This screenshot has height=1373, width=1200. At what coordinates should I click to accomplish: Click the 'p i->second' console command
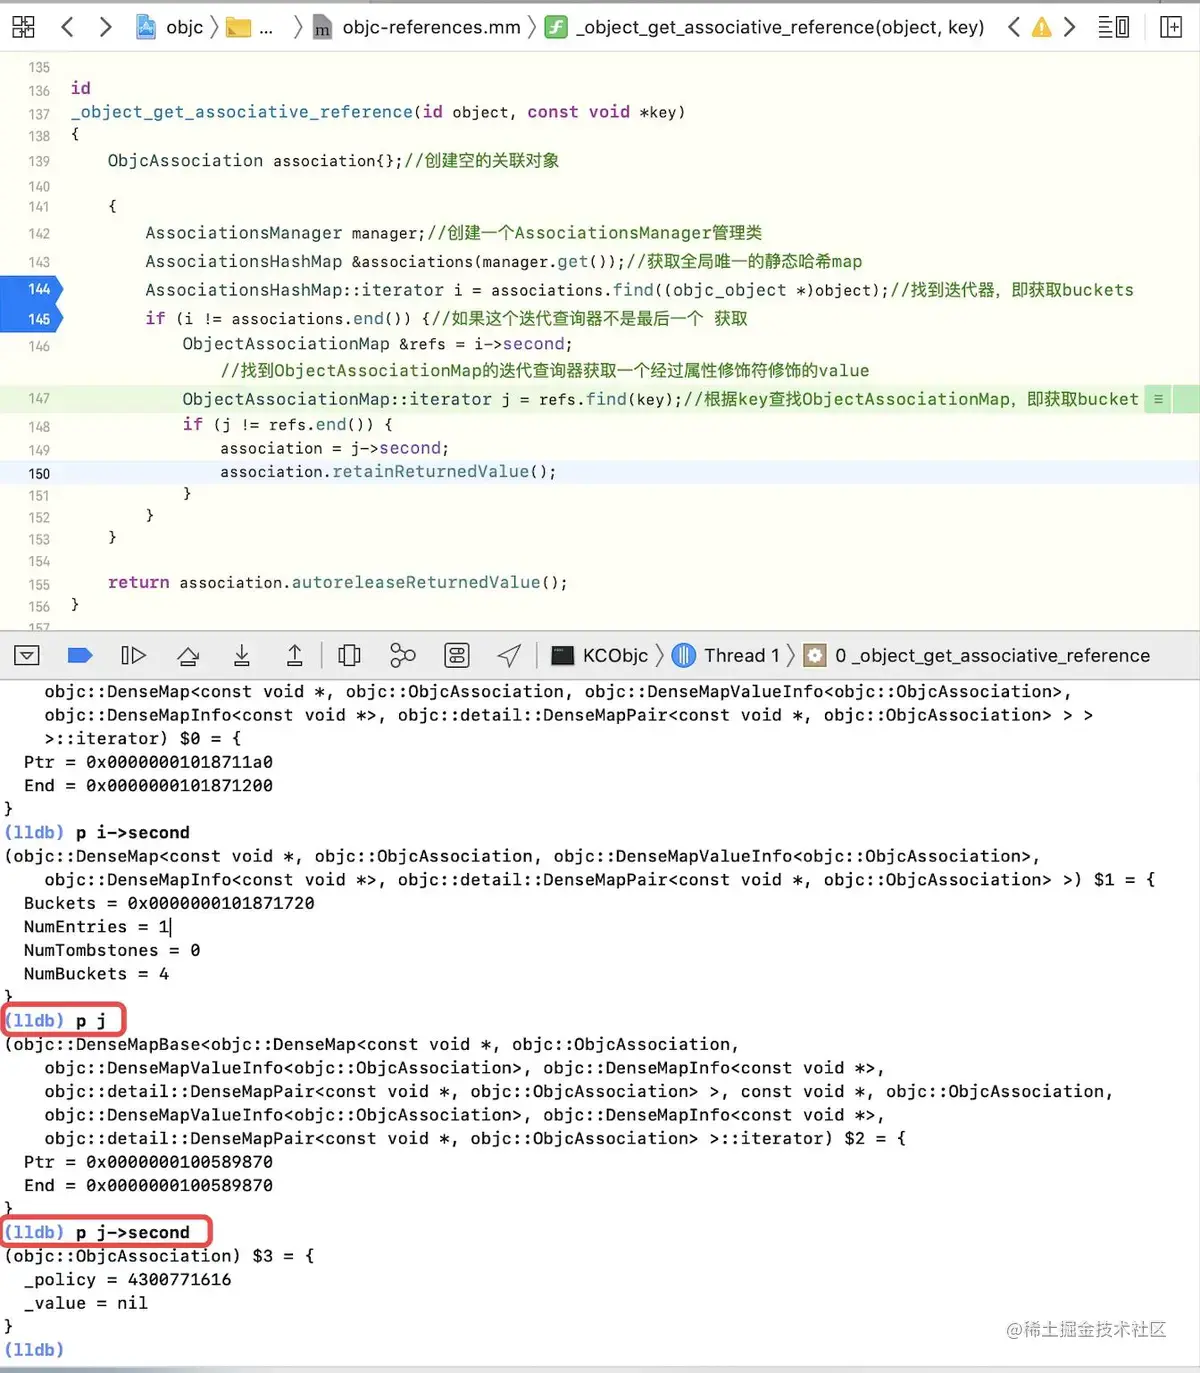click(x=132, y=832)
